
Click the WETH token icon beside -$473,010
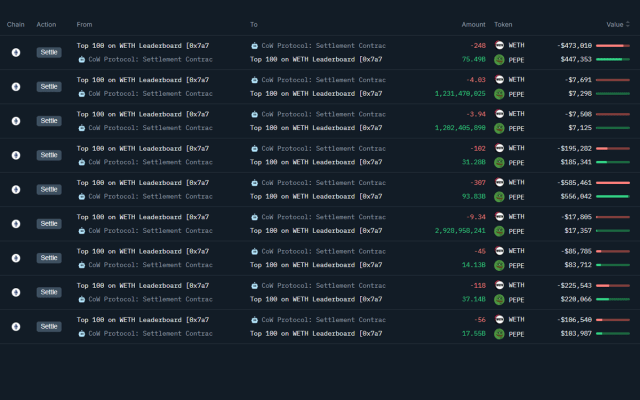click(499, 45)
